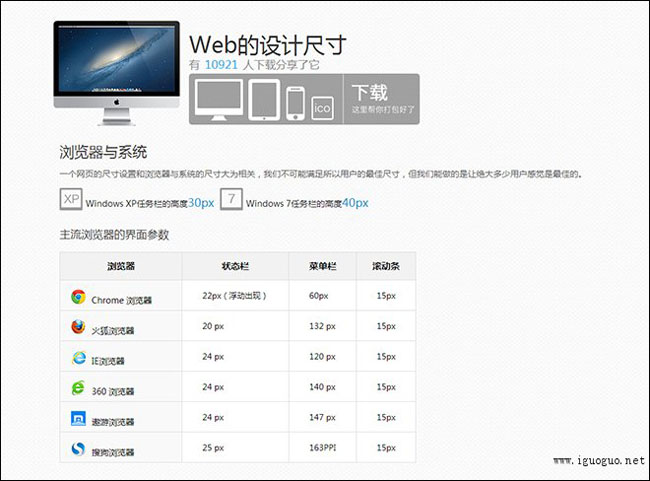The width and height of the screenshot is (650, 481).
Task: Click the Firefox browser icon
Action: [x=78, y=327]
